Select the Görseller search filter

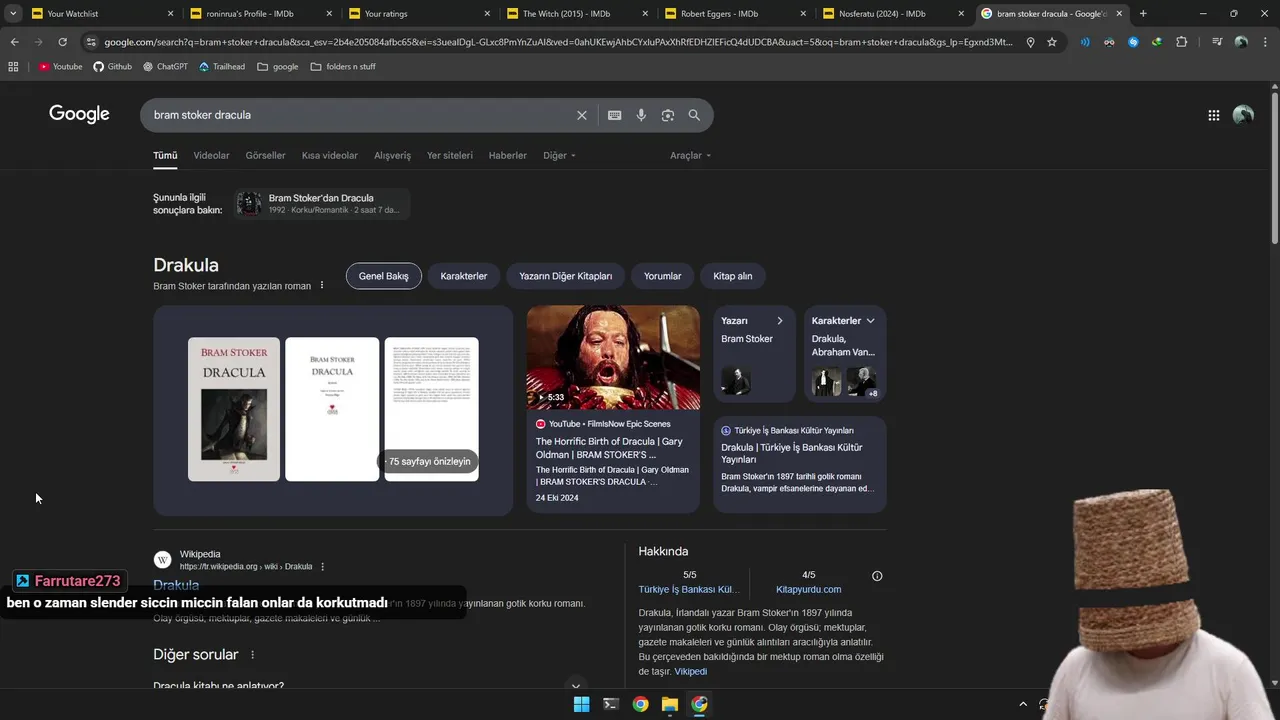coord(265,155)
